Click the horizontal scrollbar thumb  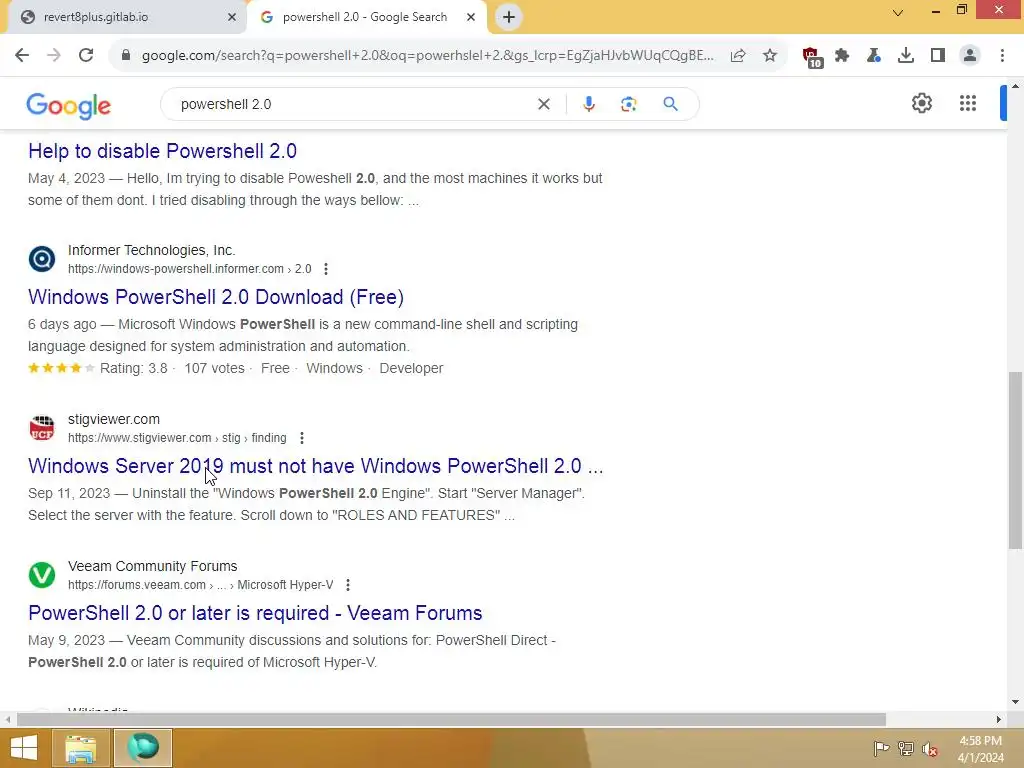pos(451,720)
